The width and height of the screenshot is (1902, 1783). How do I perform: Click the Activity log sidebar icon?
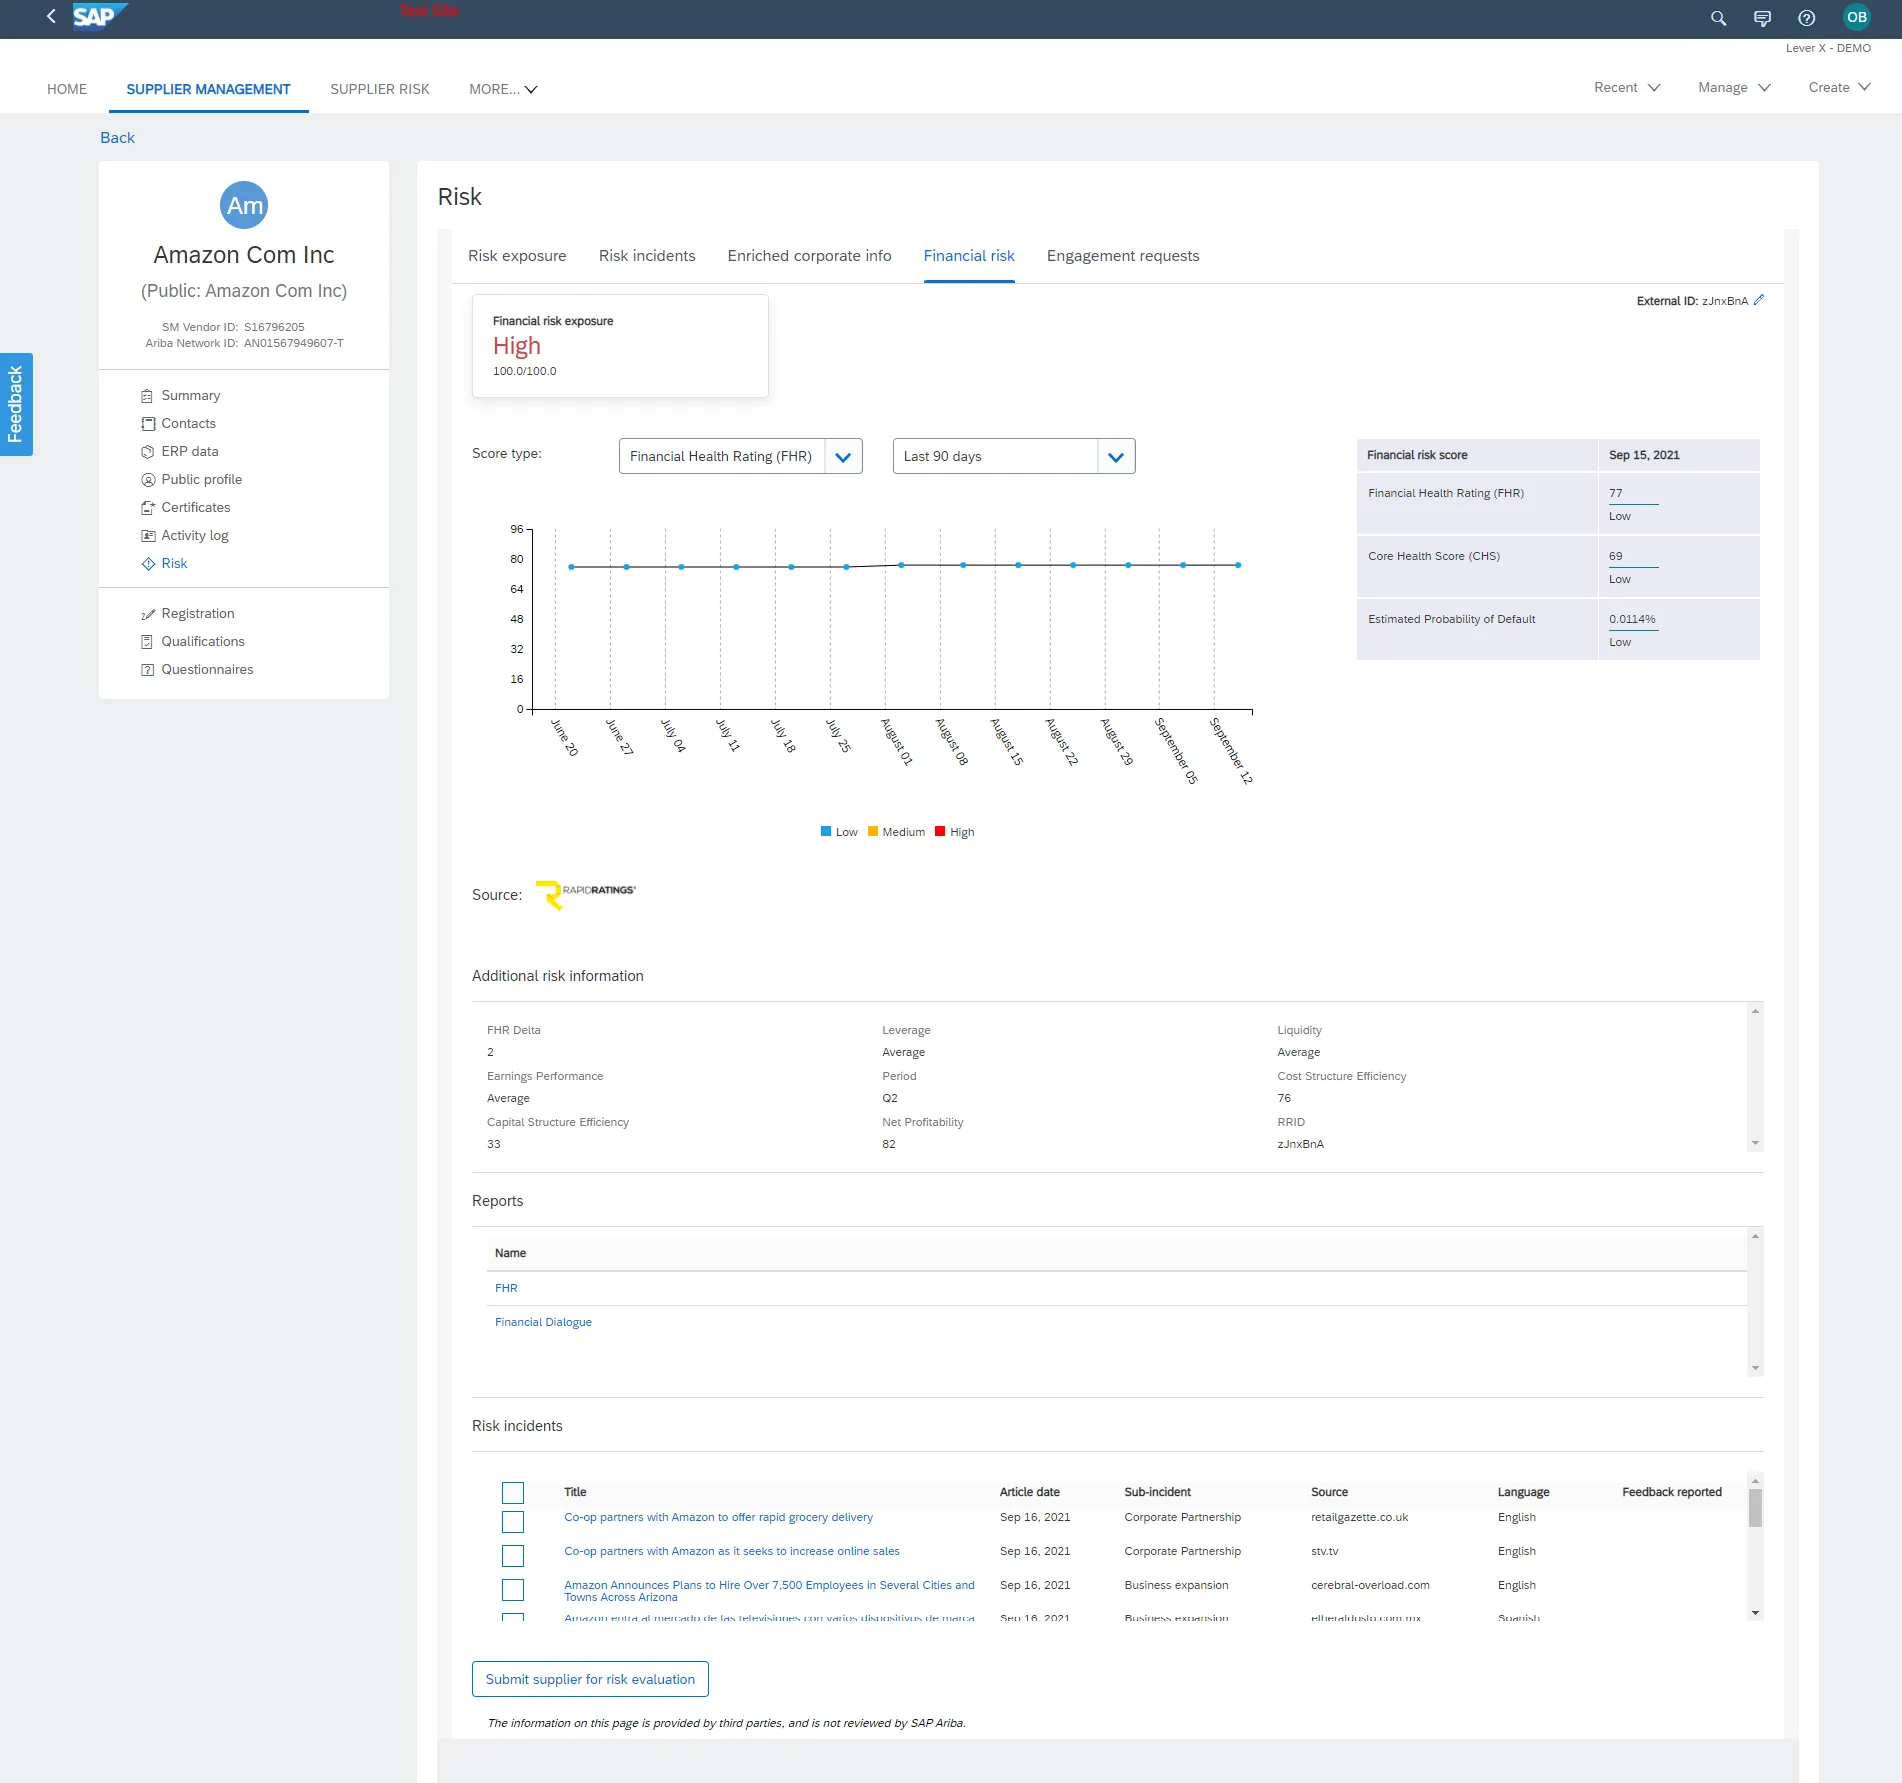[x=148, y=536]
